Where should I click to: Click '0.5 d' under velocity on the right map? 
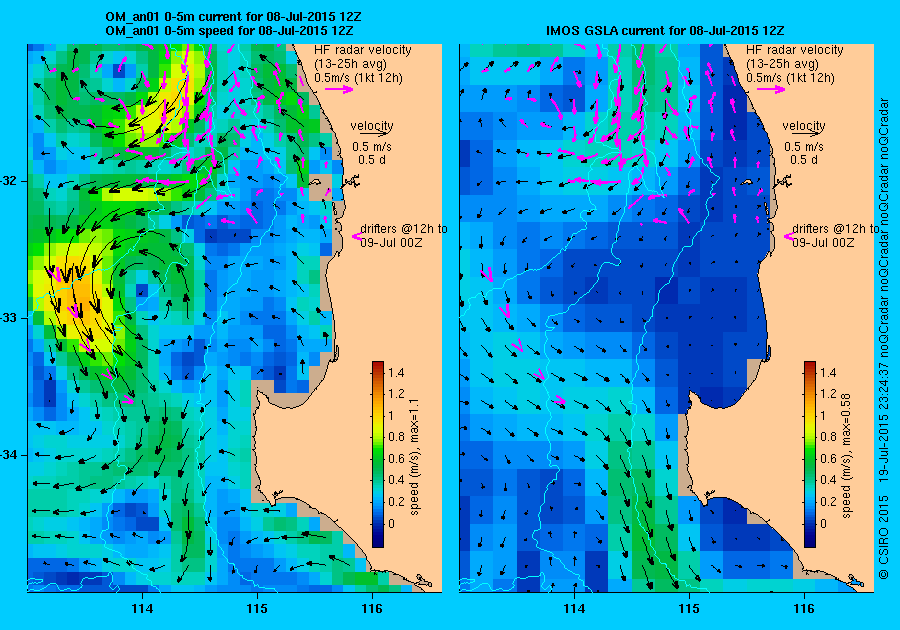click(x=804, y=160)
